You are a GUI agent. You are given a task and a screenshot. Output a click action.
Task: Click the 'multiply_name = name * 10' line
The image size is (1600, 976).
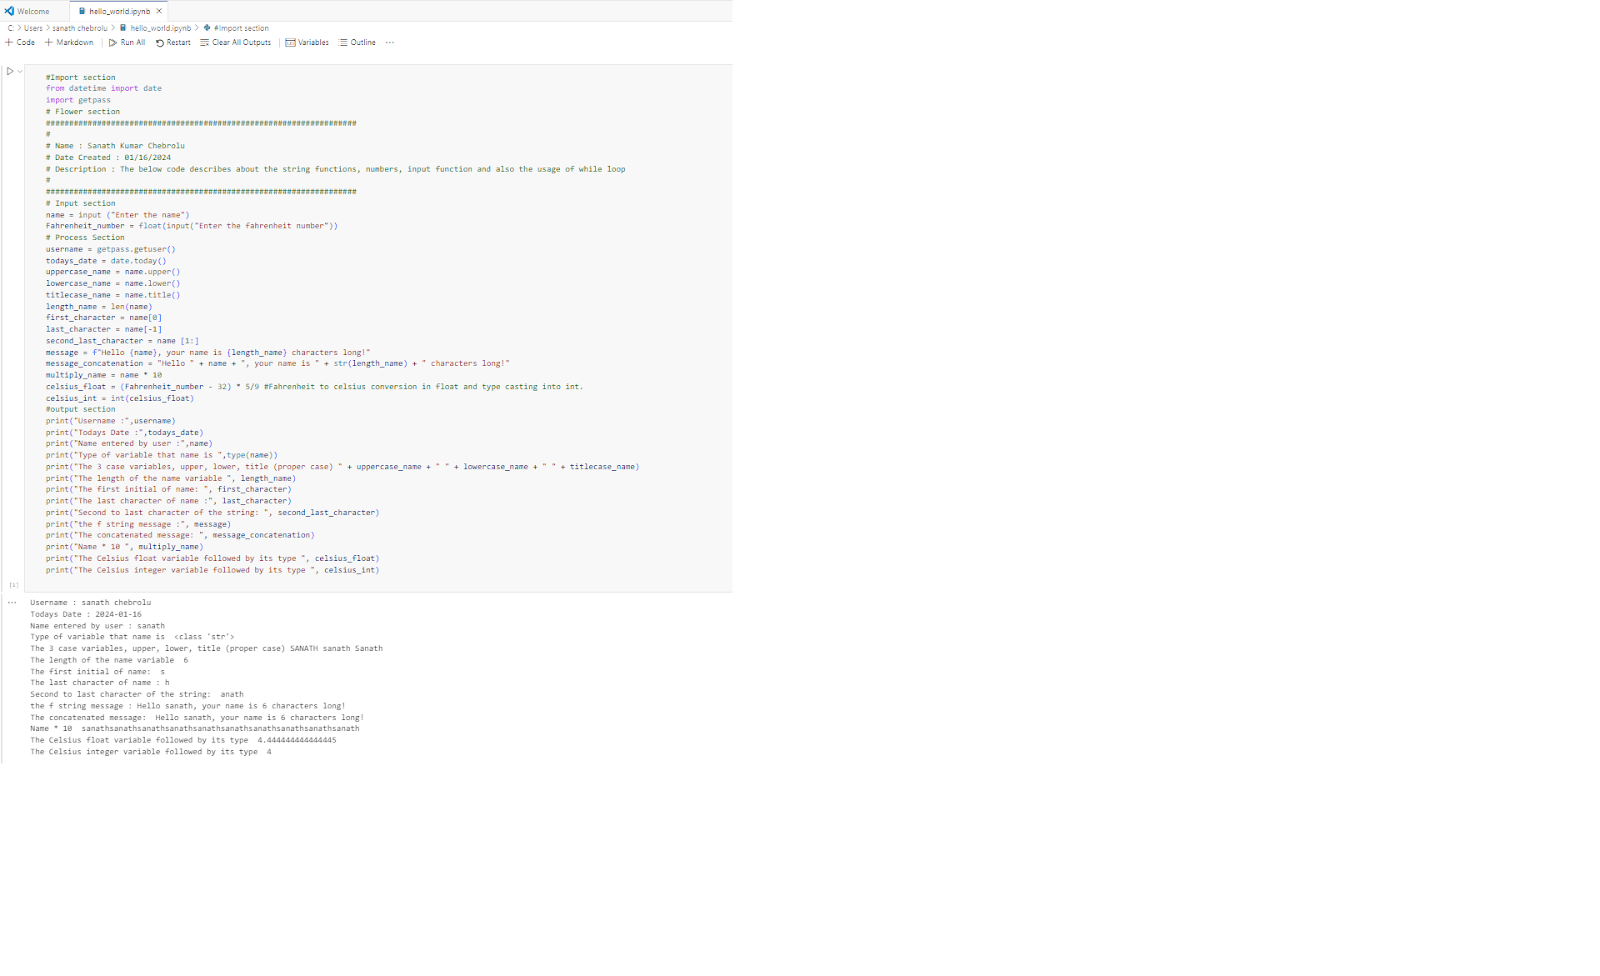point(103,375)
